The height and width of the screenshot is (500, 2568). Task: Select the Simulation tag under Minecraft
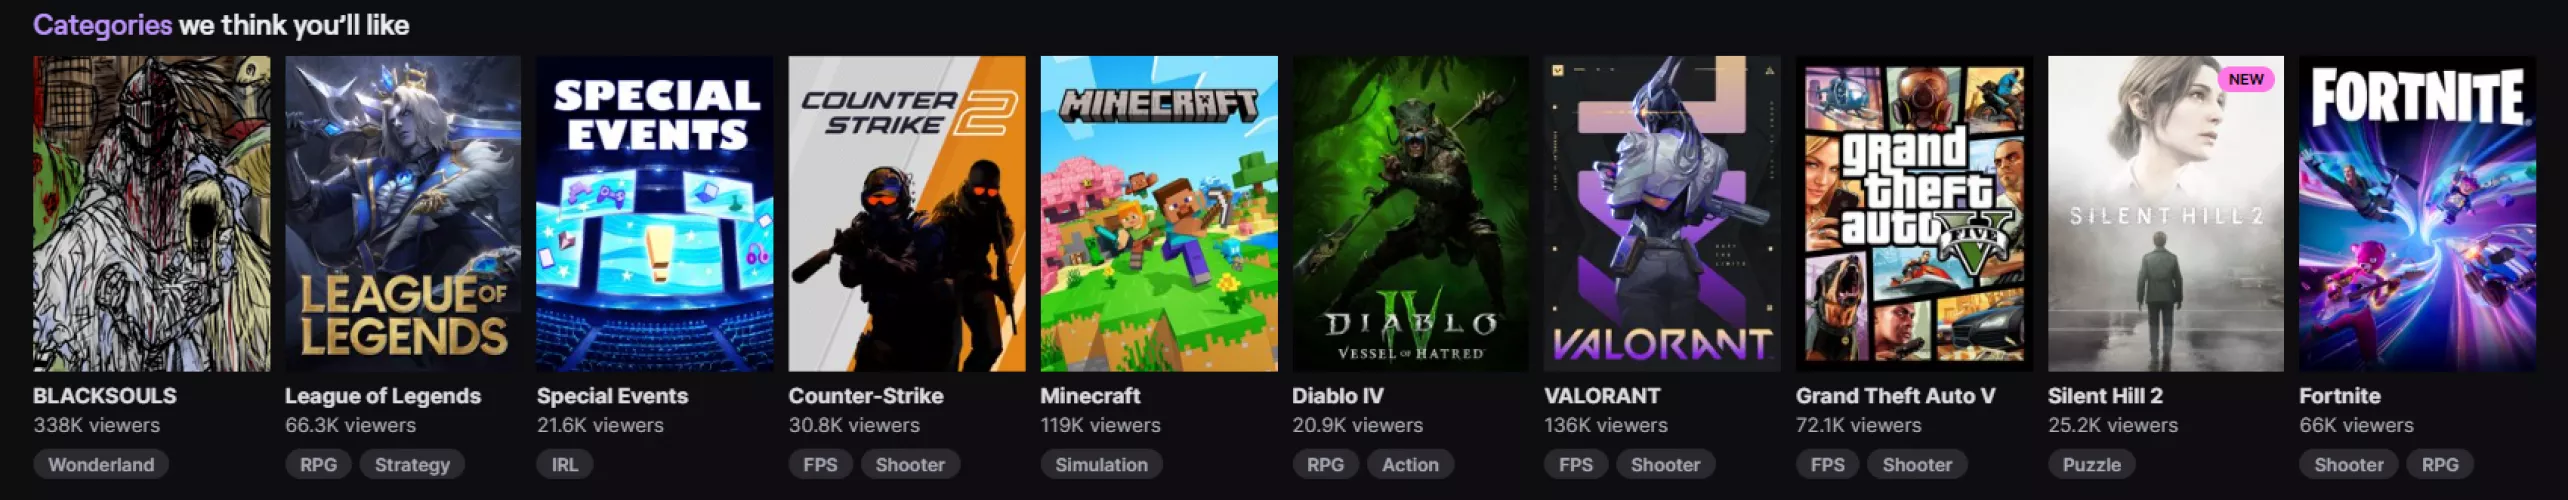coord(1102,464)
